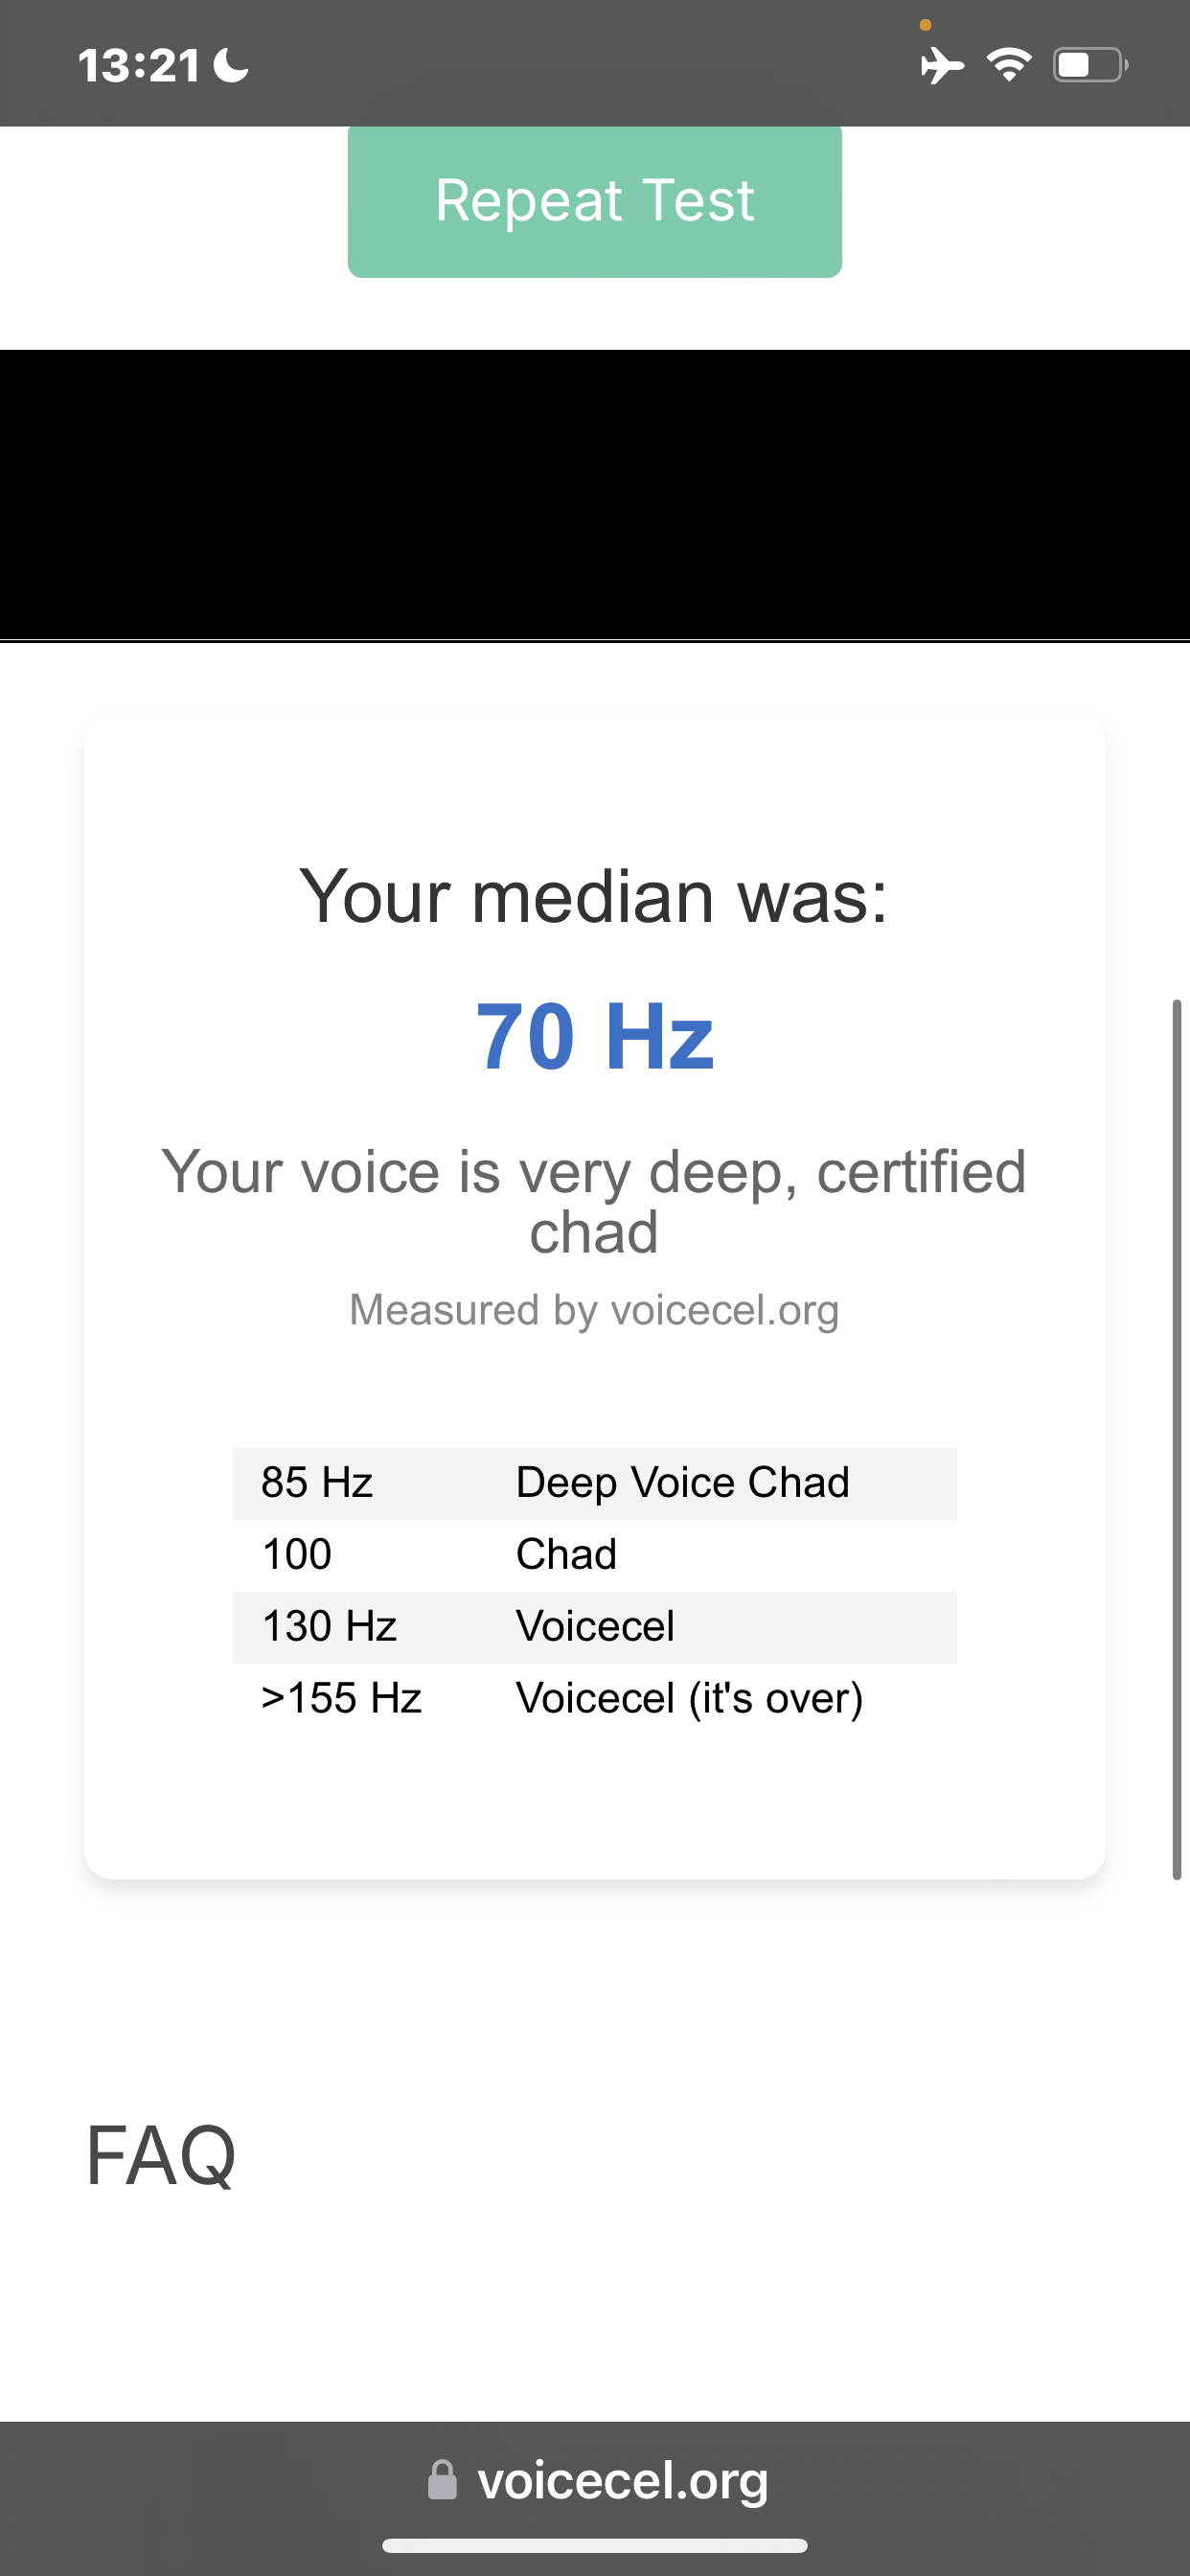The image size is (1190, 2576).
Task: Select the 100 Chad table row
Action: [x=594, y=1555]
